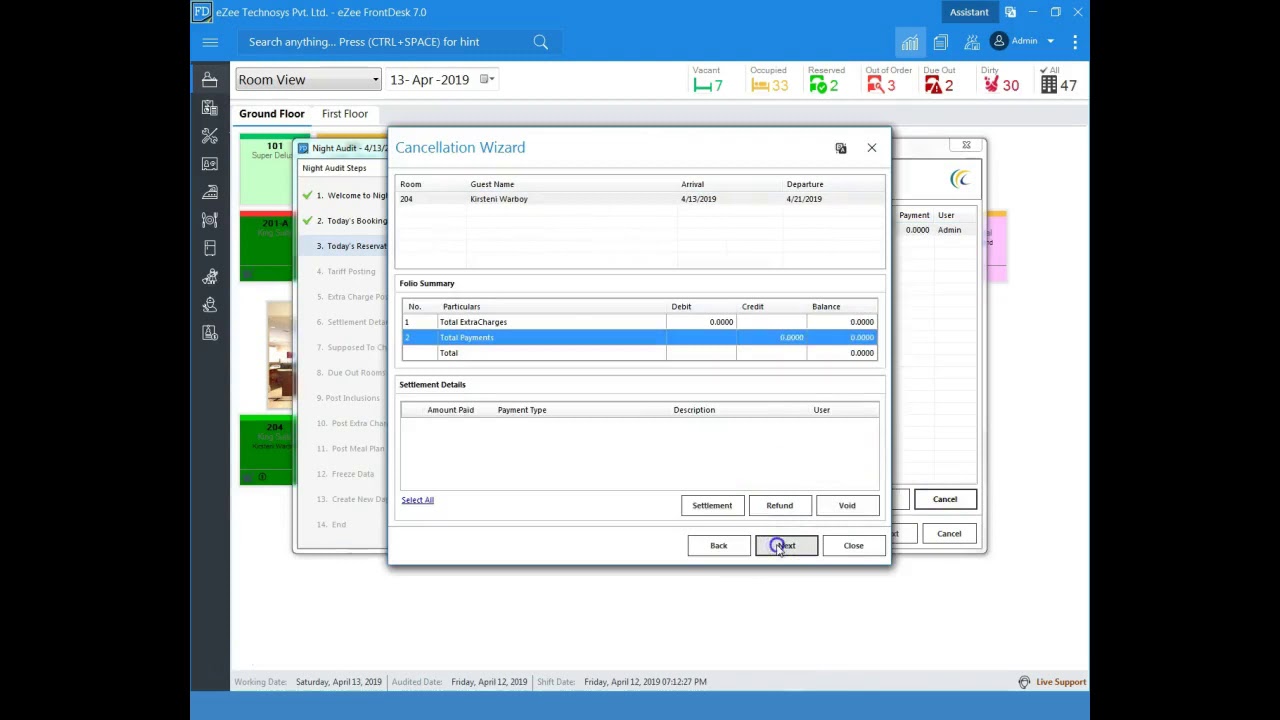Click the Admin user avatar icon
Screen dimensions: 1280x720
[x=998, y=41]
